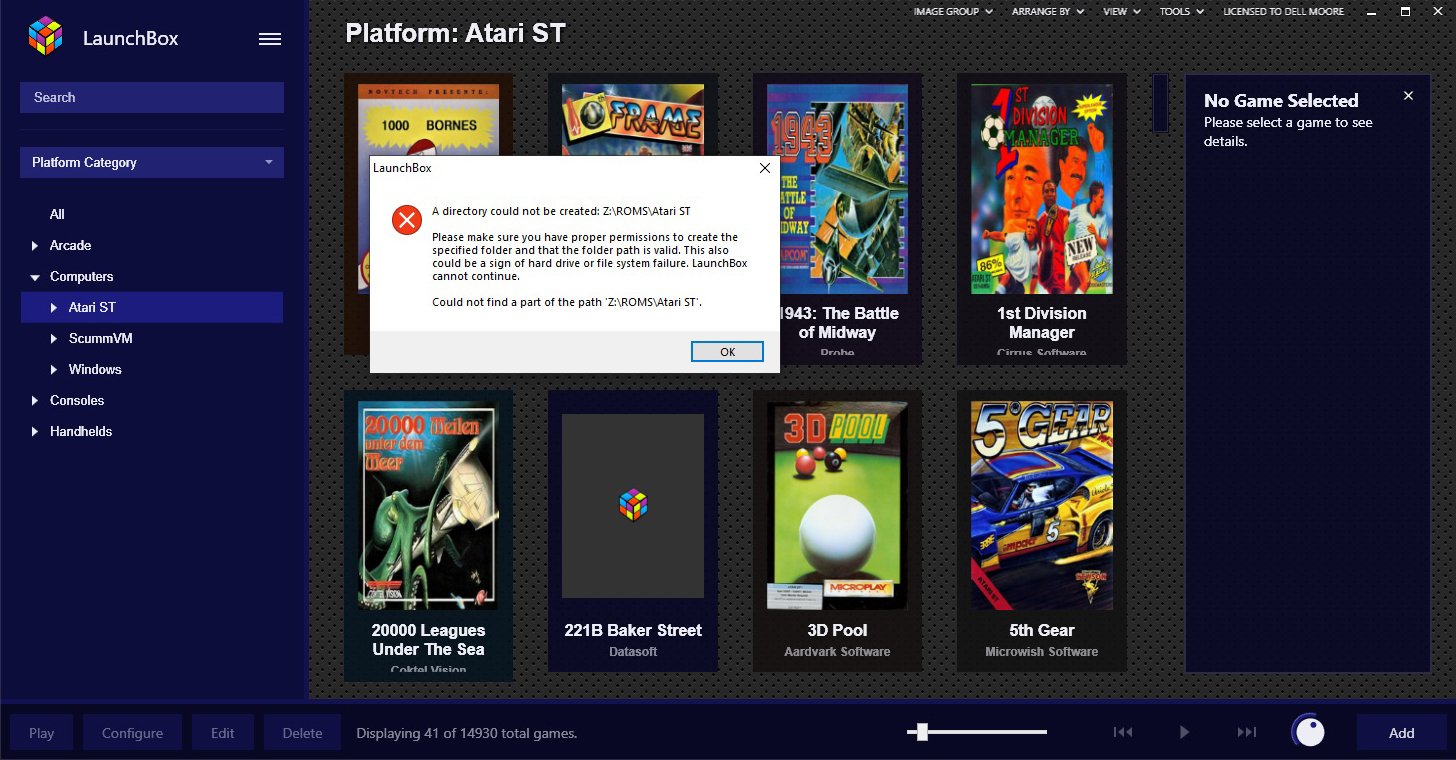Maximize the LaunchBox window
This screenshot has height=760, width=1456.
(x=1405, y=11)
